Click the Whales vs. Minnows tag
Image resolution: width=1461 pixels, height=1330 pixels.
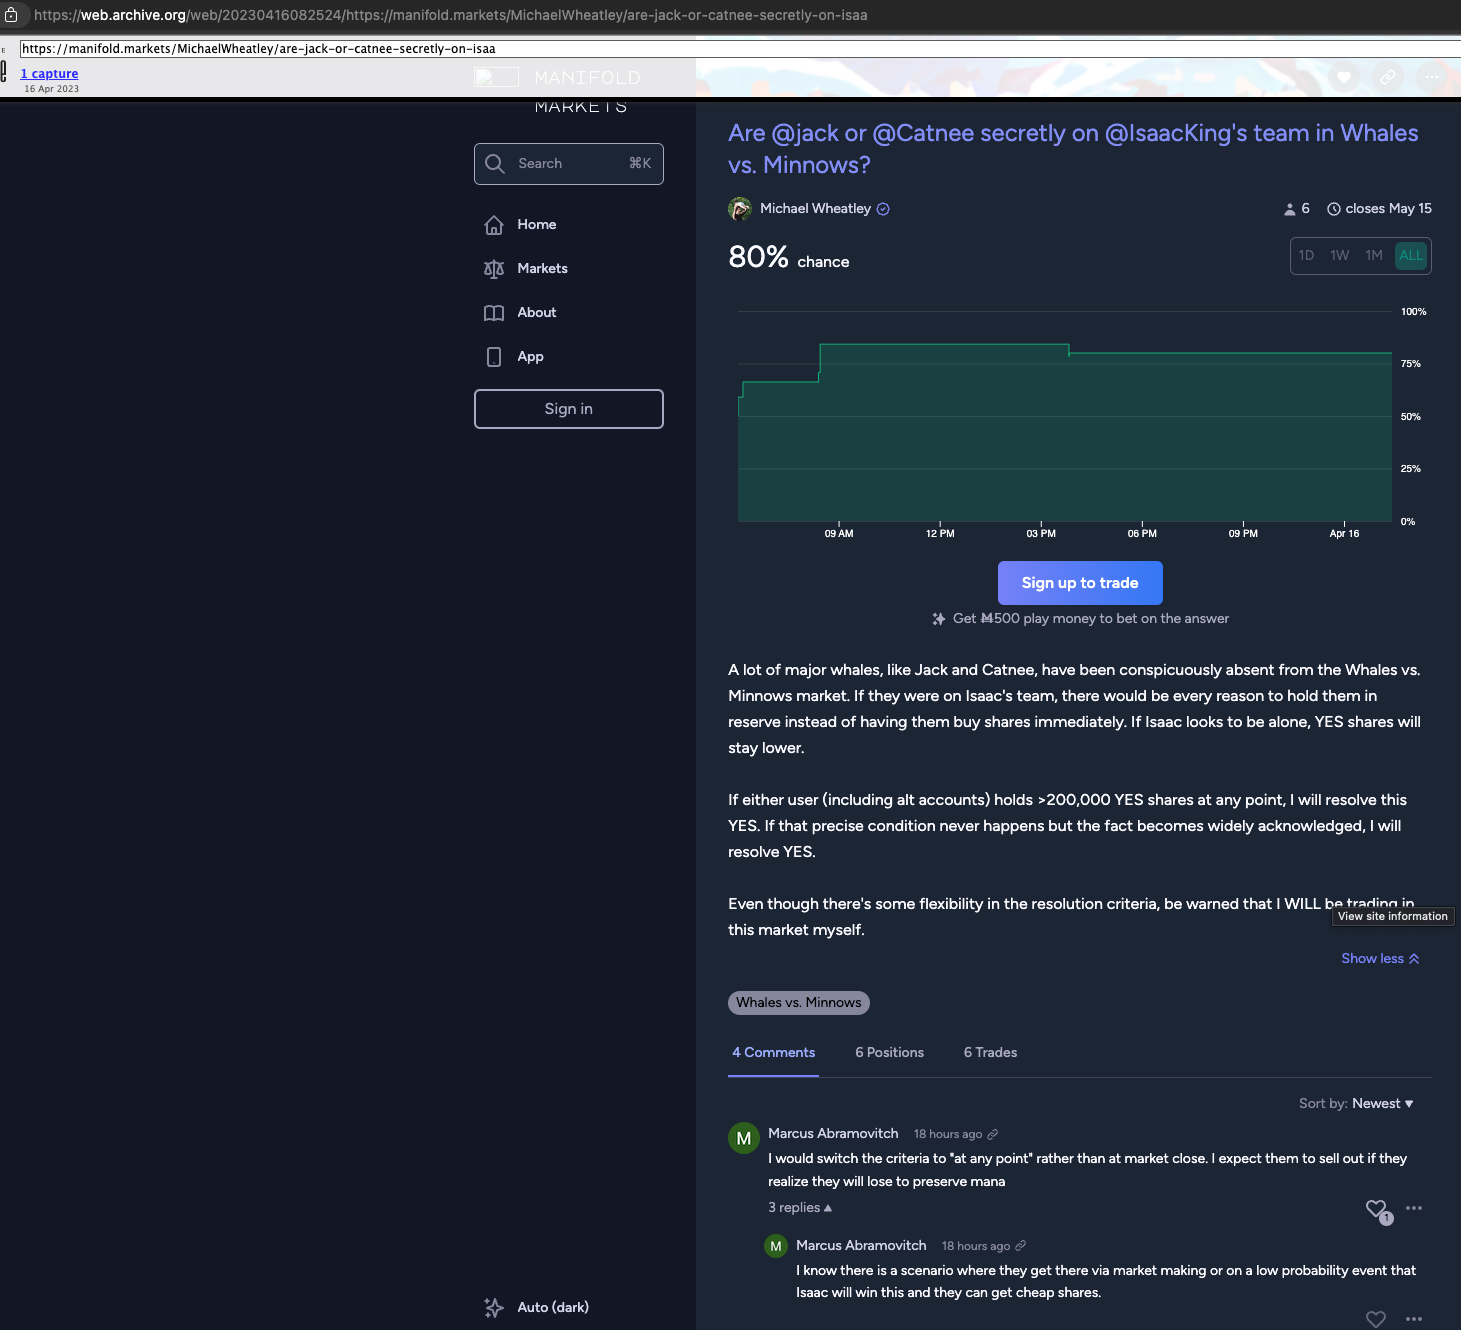[x=799, y=1003]
